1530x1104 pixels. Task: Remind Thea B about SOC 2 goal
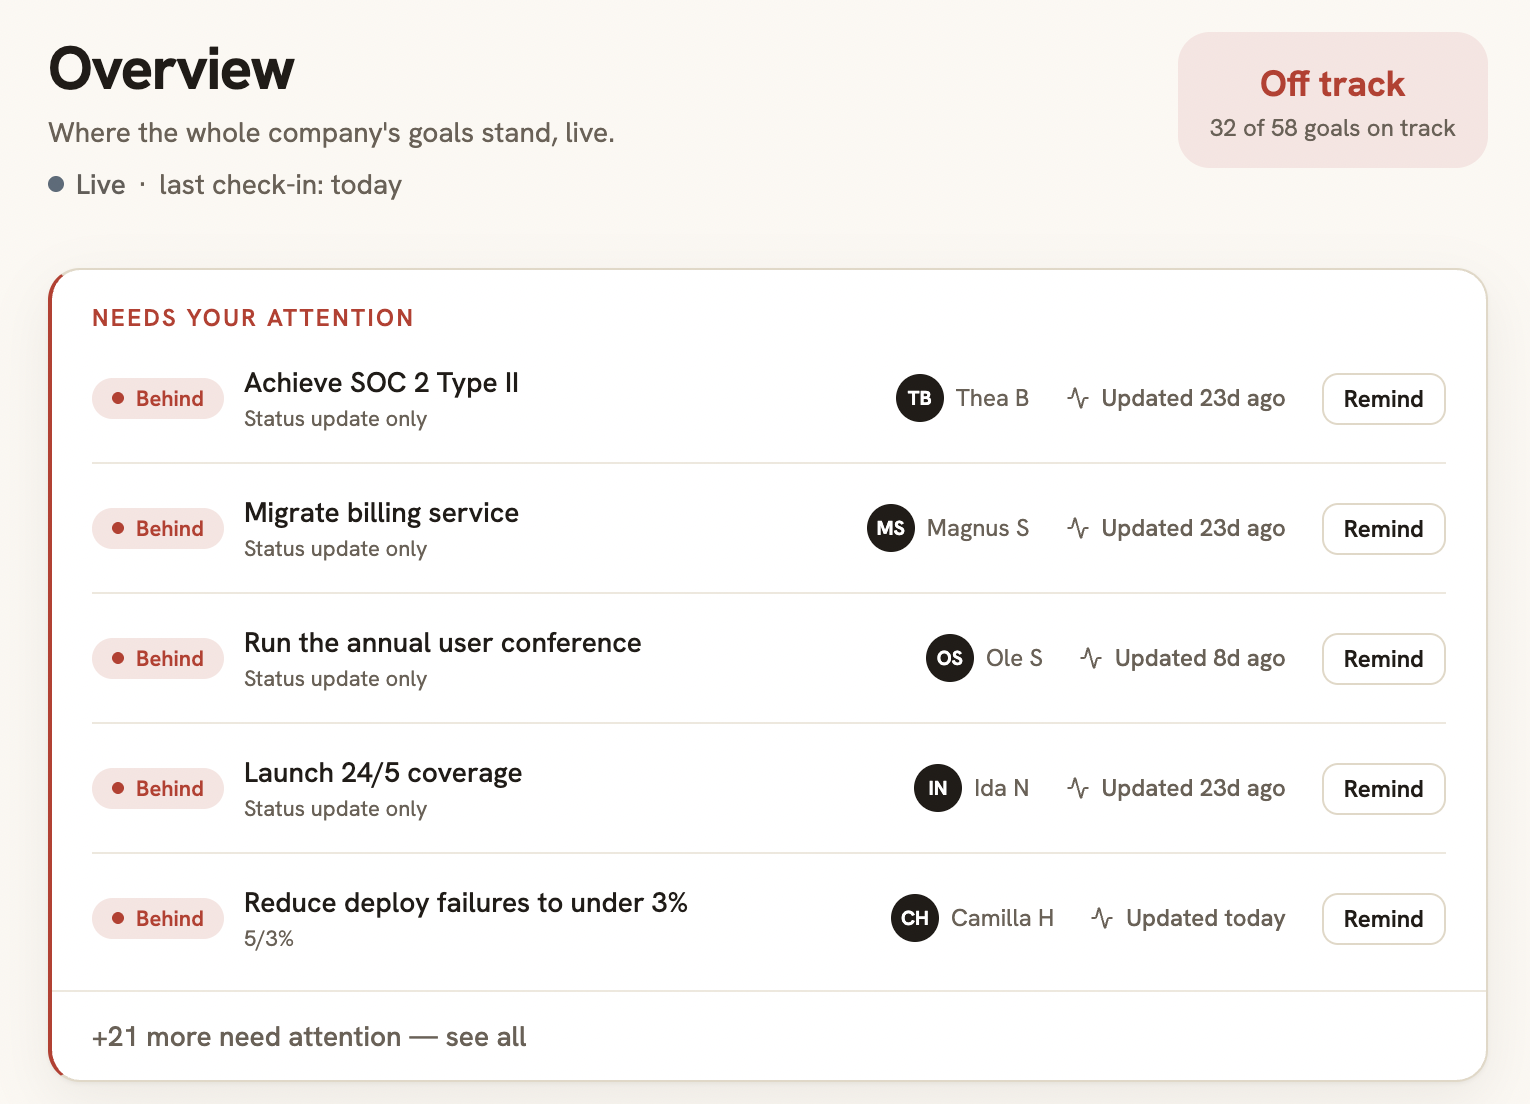pyautogui.click(x=1384, y=399)
